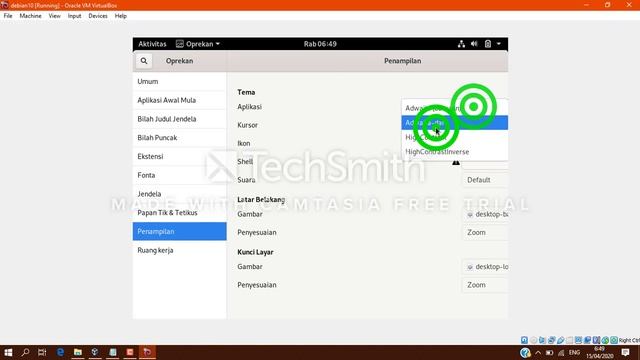Select Bilah Judul Jendela in sidebar
The height and width of the screenshot is (360, 640).
tap(180, 119)
